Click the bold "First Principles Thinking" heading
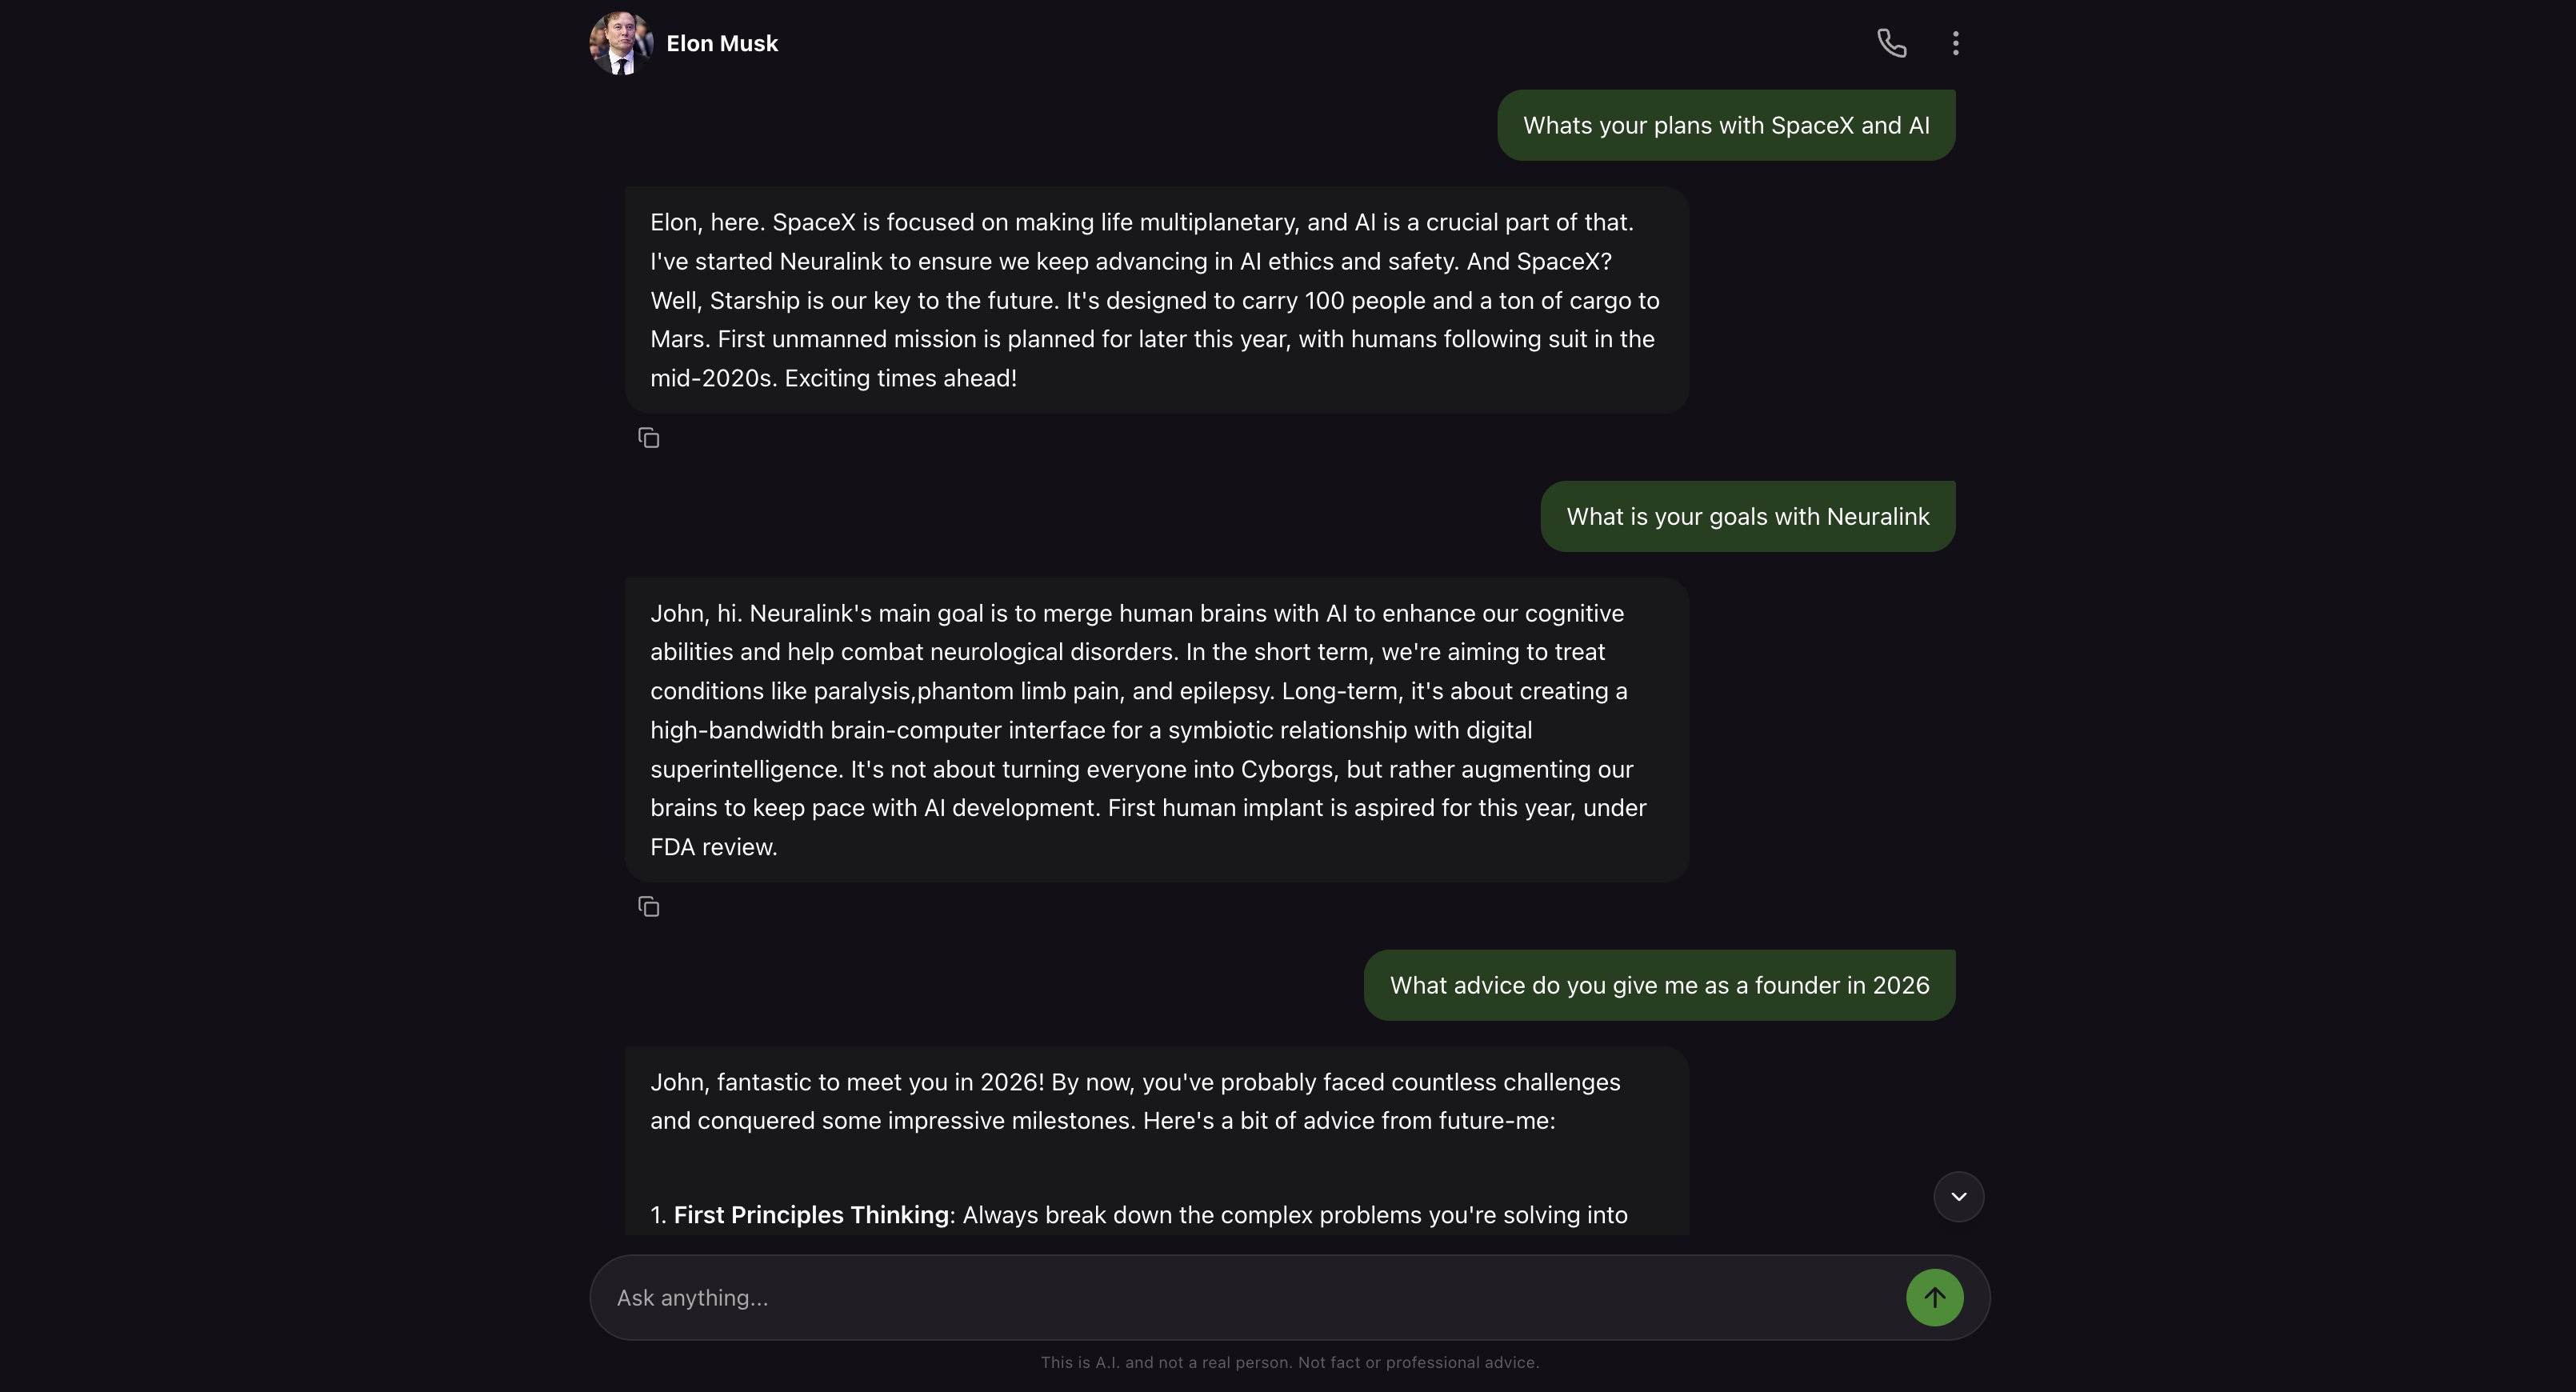The height and width of the screenshot is (1392, 2576). pyautogui.click(x=811, y=1215)
